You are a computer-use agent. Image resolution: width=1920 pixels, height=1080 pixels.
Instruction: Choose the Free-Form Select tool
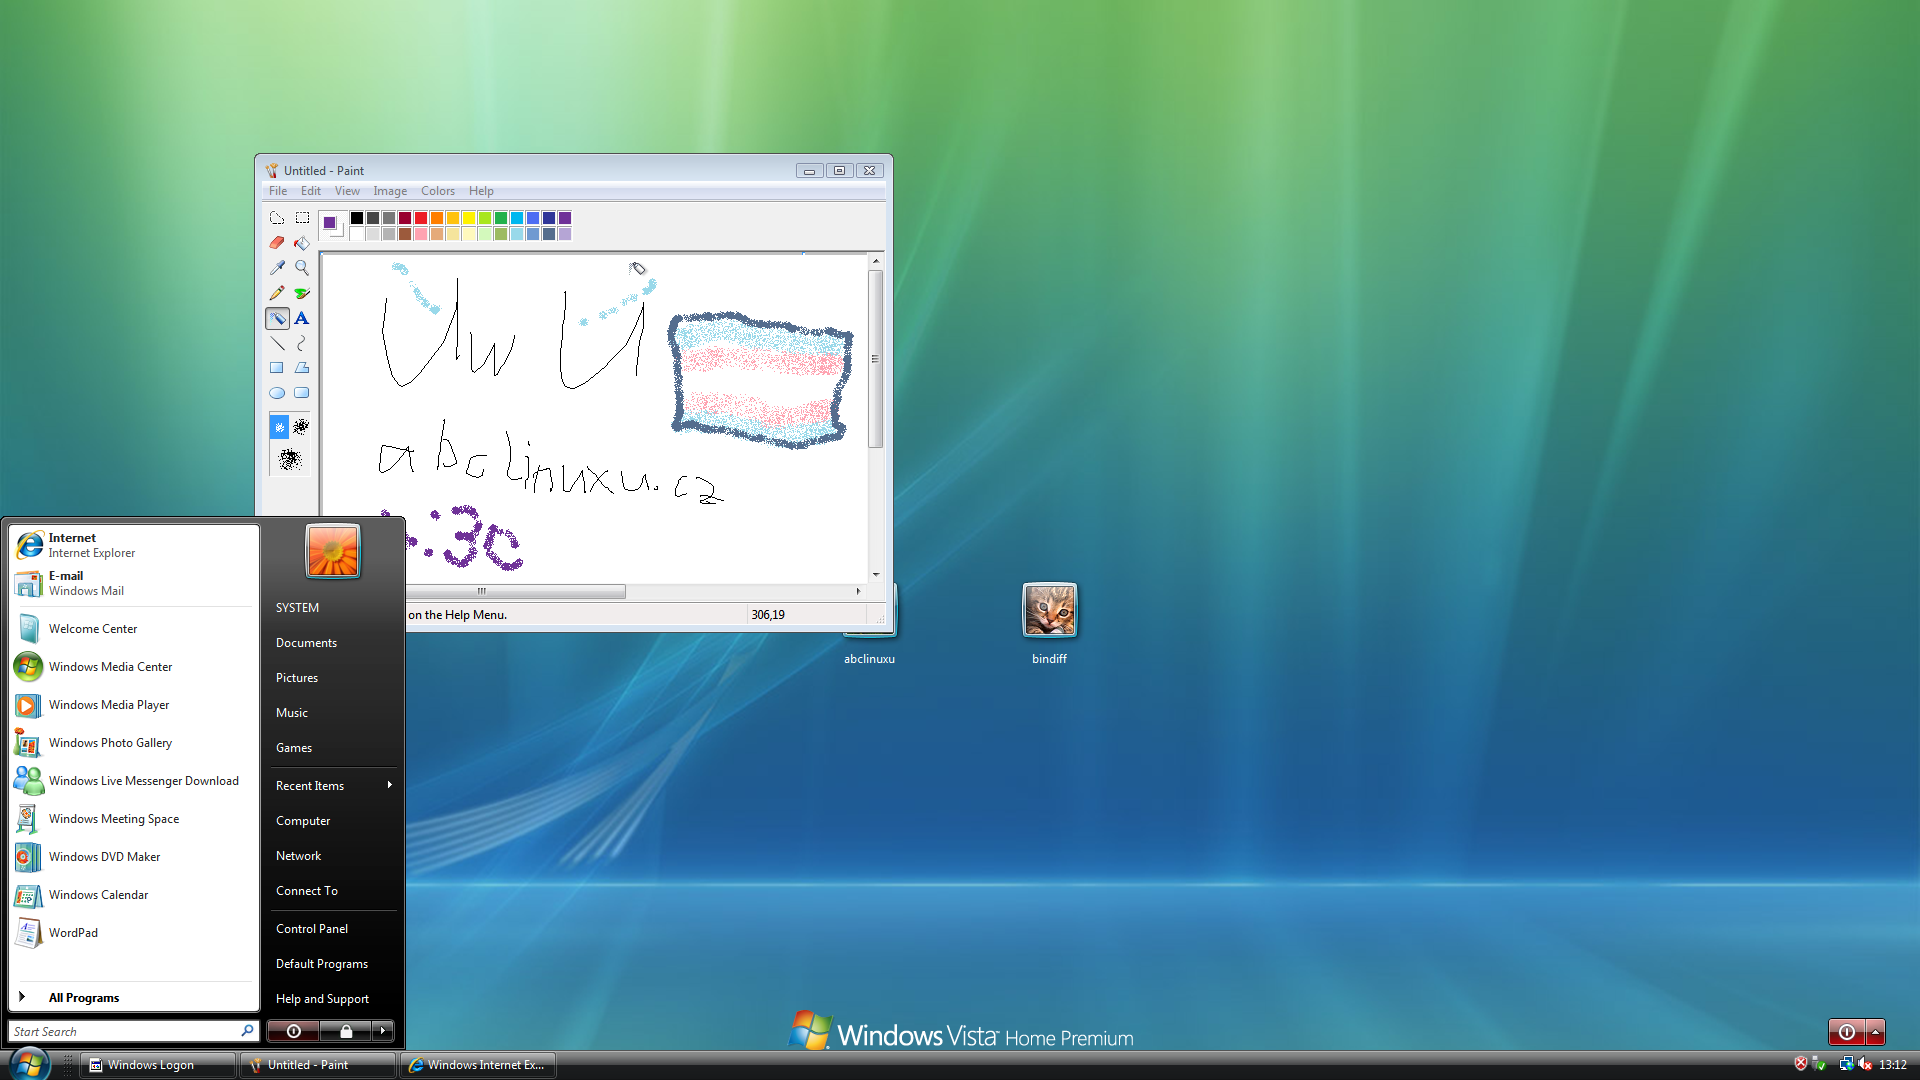[277, 218]
